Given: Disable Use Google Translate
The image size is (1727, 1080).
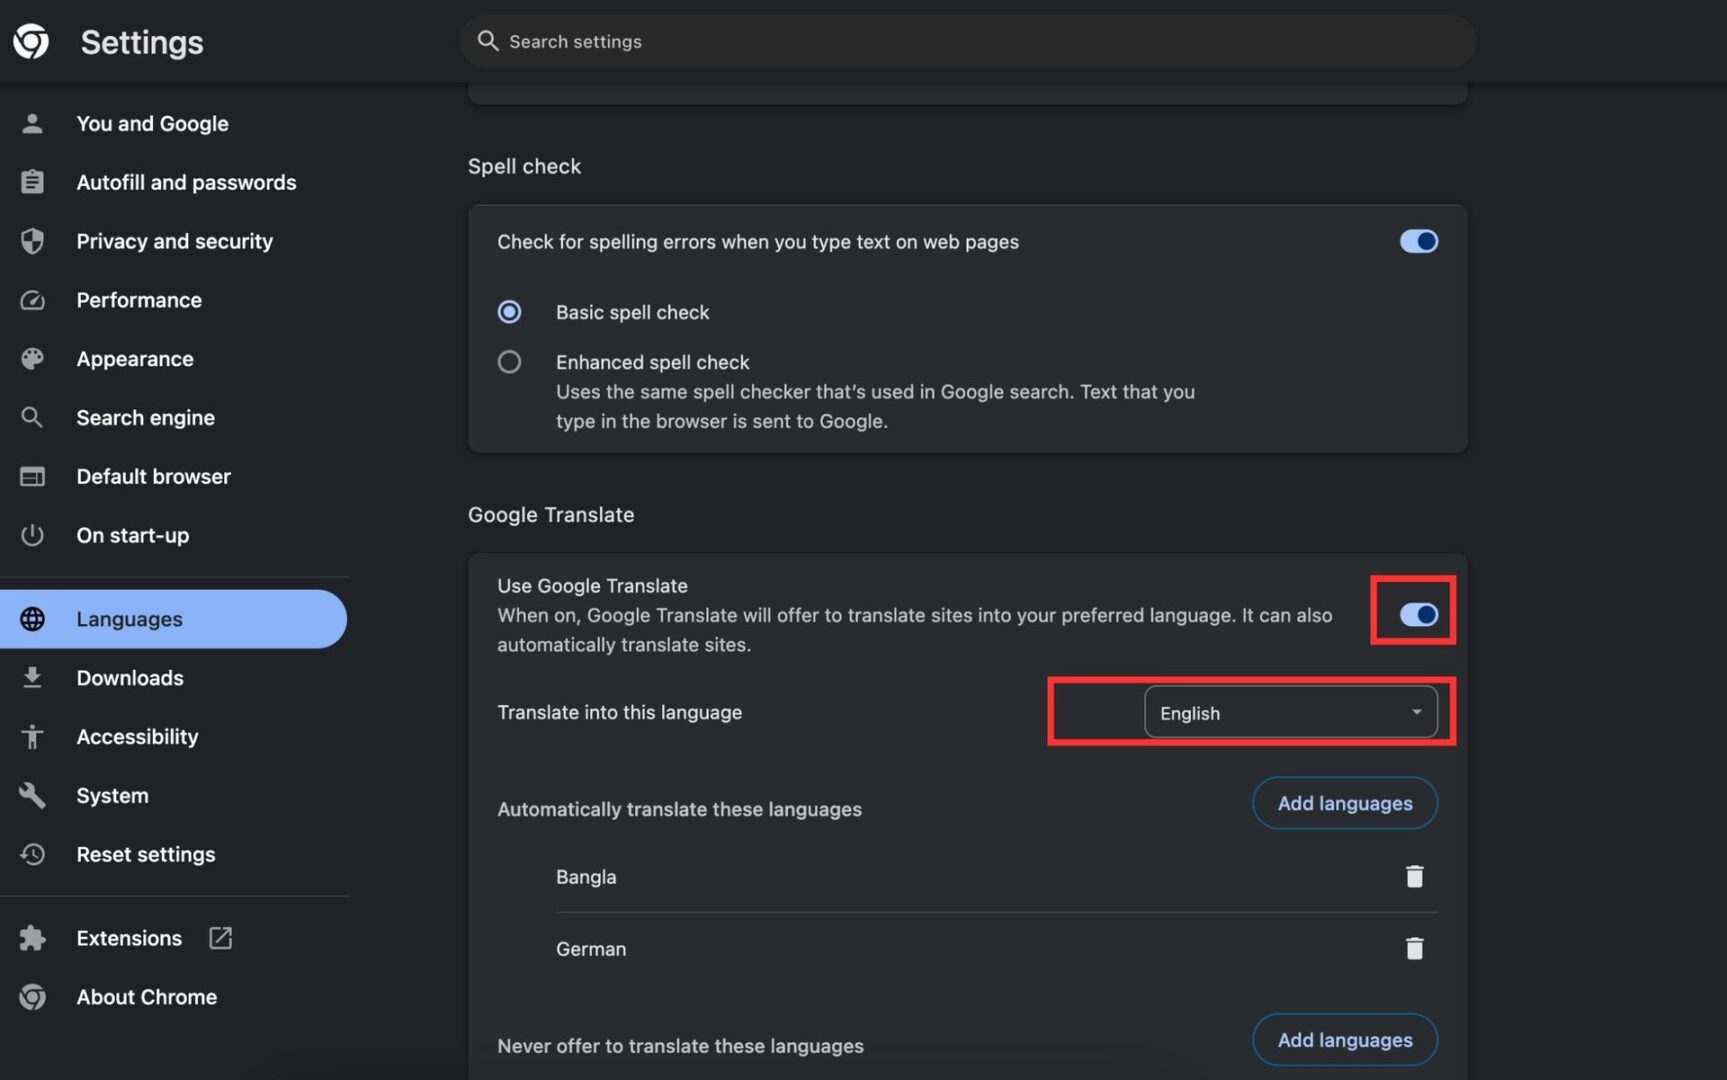Looking at the screenshot, I should click(1419, 615).
